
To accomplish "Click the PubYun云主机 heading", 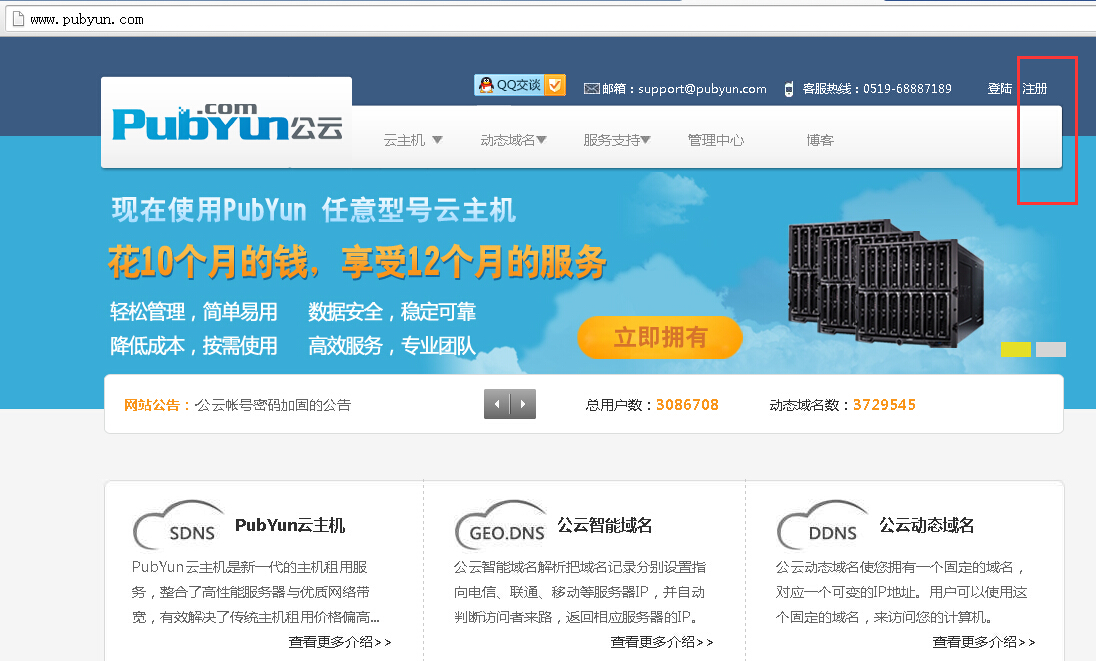I will tap(290, 525).
